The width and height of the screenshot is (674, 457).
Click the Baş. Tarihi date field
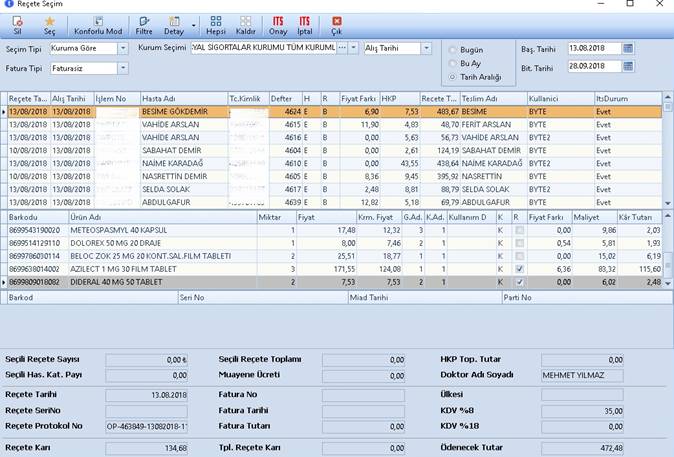[x=594, y=48]
